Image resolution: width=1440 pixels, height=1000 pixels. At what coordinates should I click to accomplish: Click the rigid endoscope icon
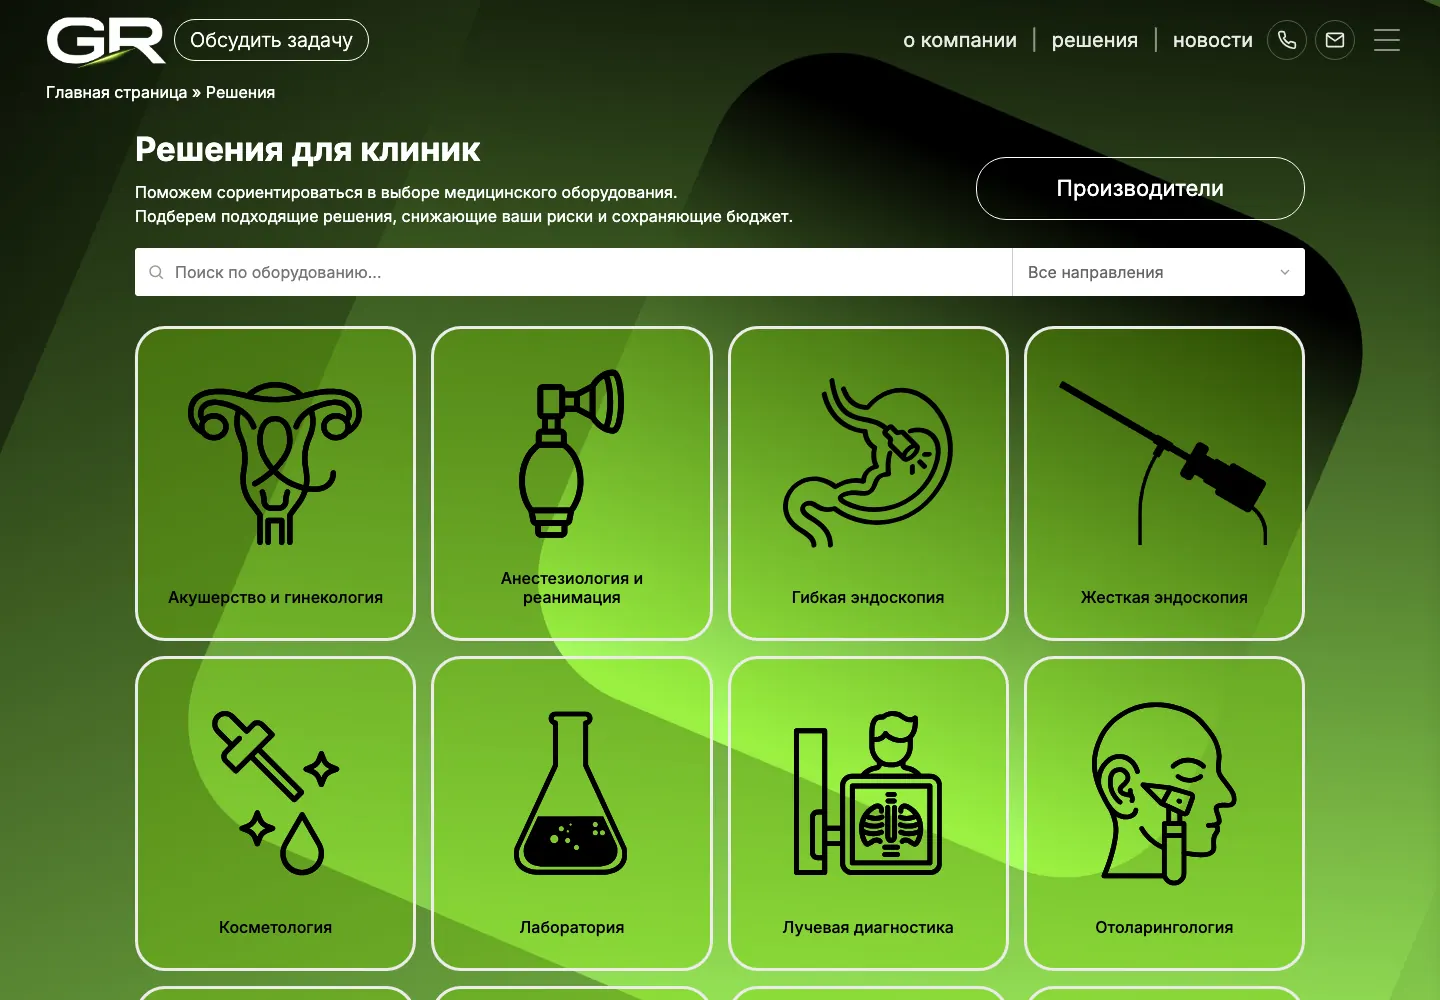(1164, 463)
